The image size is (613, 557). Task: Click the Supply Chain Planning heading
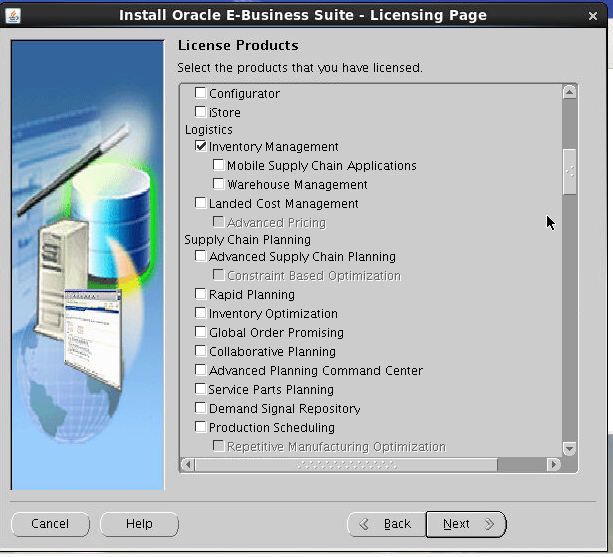(x=247, y=240)
